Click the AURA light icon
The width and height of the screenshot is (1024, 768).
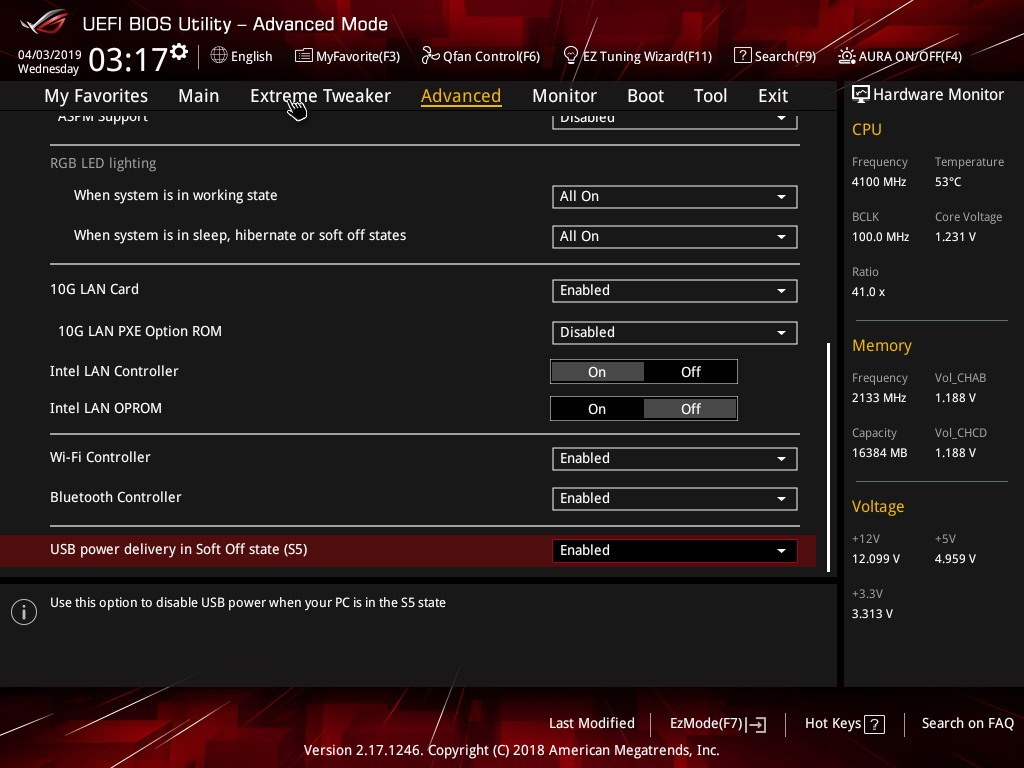(x=846, y=56)
